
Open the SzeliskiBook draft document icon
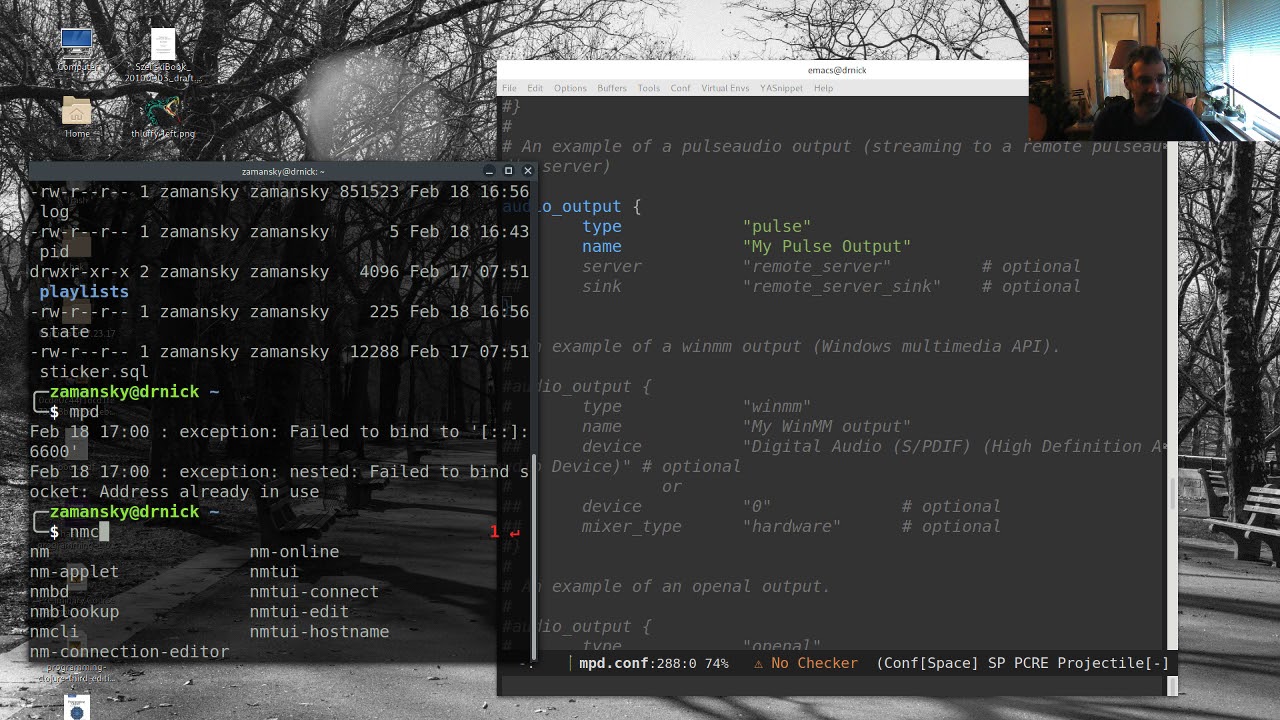tap(163, 55)
